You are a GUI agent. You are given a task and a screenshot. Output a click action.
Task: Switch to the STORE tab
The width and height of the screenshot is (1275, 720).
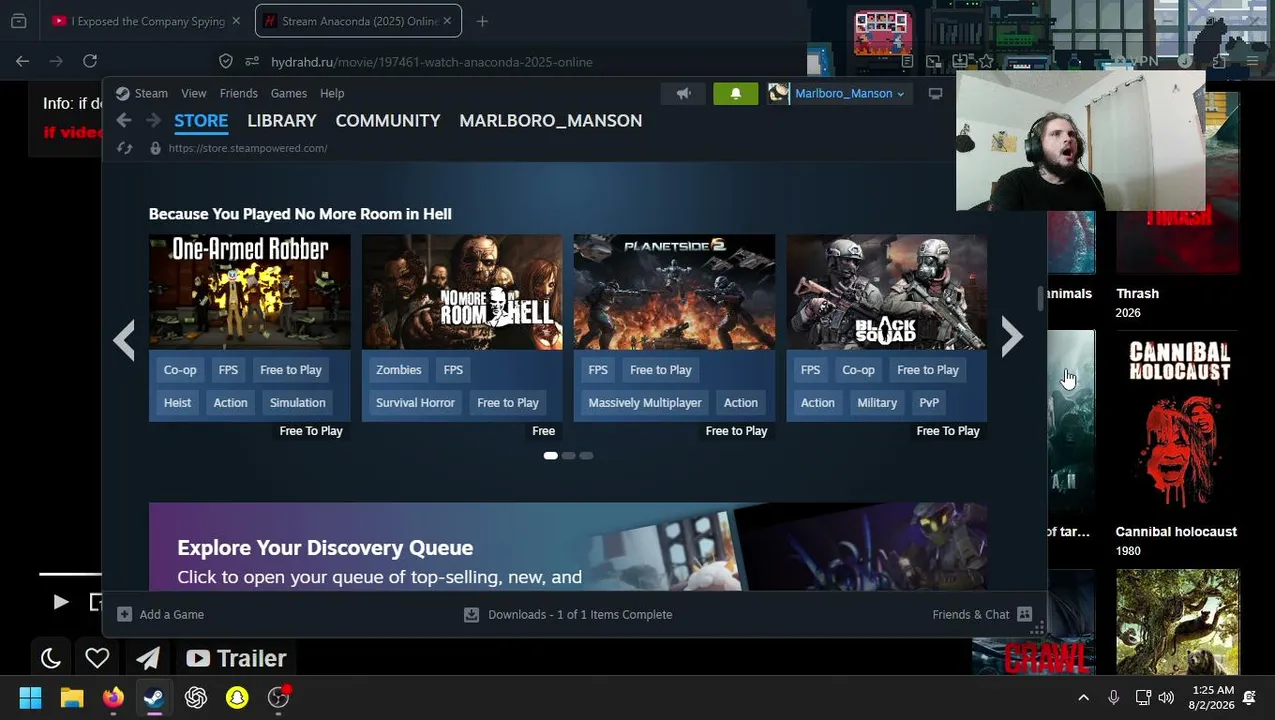pyautogui.click(x=201, y=120)
